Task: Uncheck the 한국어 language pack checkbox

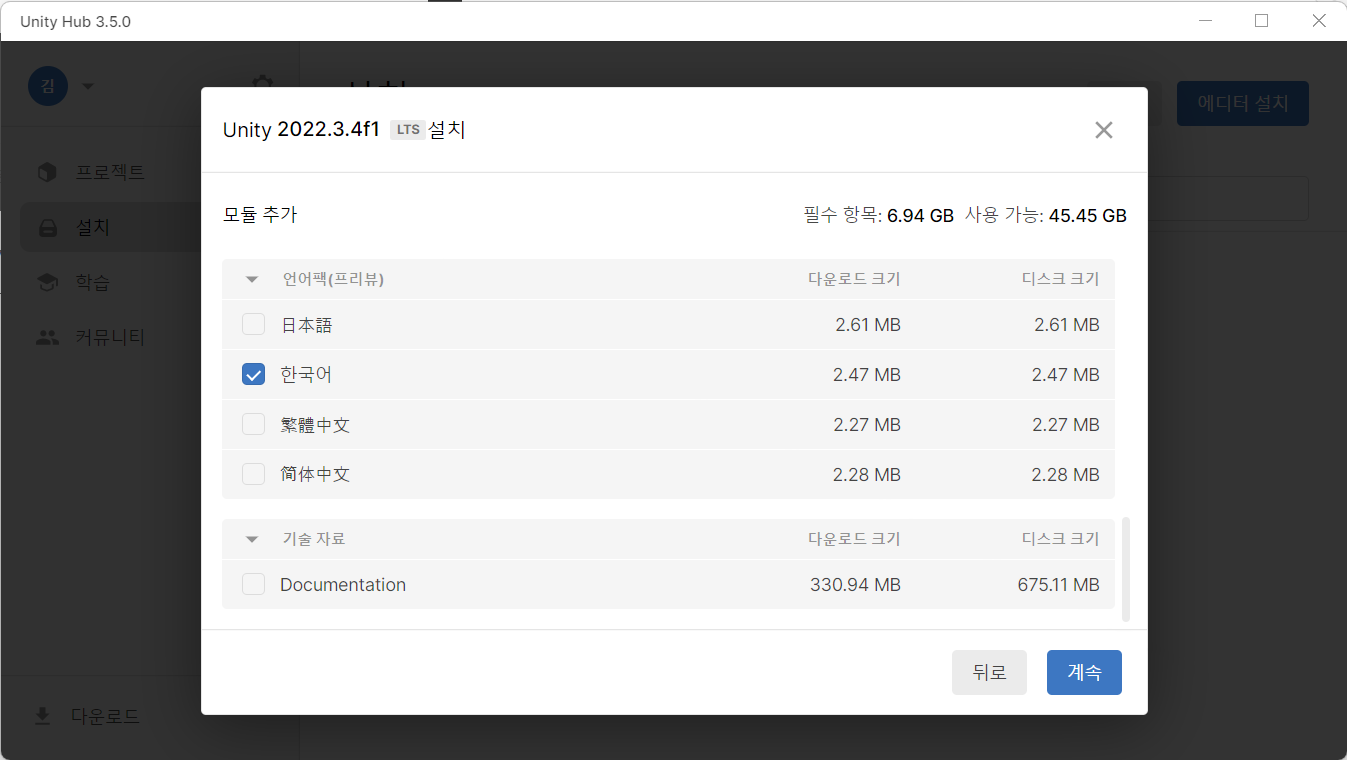Action: click(254, 374)
